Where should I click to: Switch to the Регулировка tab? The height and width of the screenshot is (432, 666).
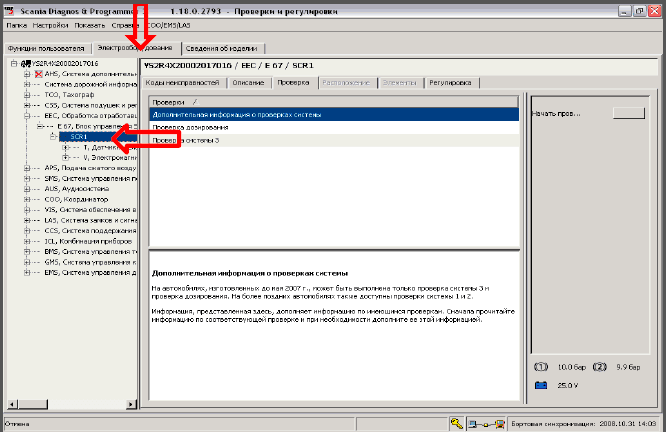click(x=449, y=82)
